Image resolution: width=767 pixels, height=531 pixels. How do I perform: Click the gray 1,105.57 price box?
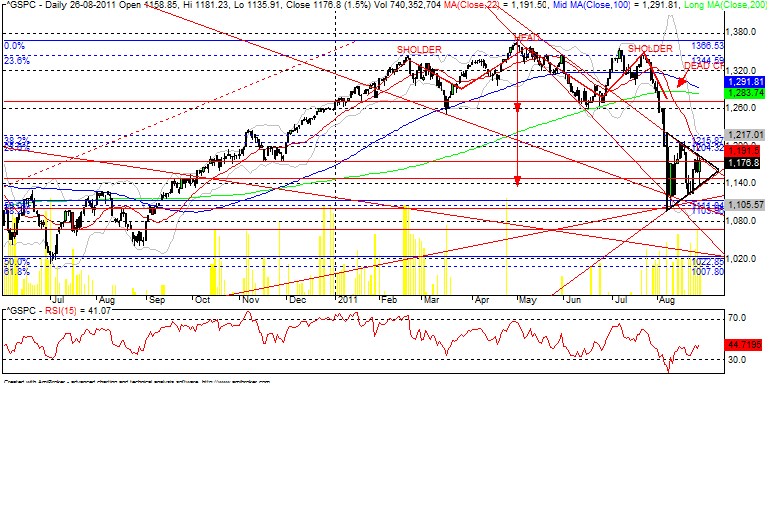(x=745, y=204)
